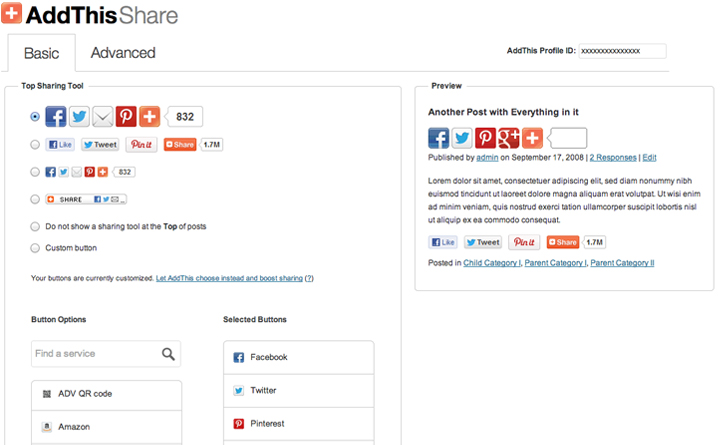Click Find a service search field

(106, 354)
